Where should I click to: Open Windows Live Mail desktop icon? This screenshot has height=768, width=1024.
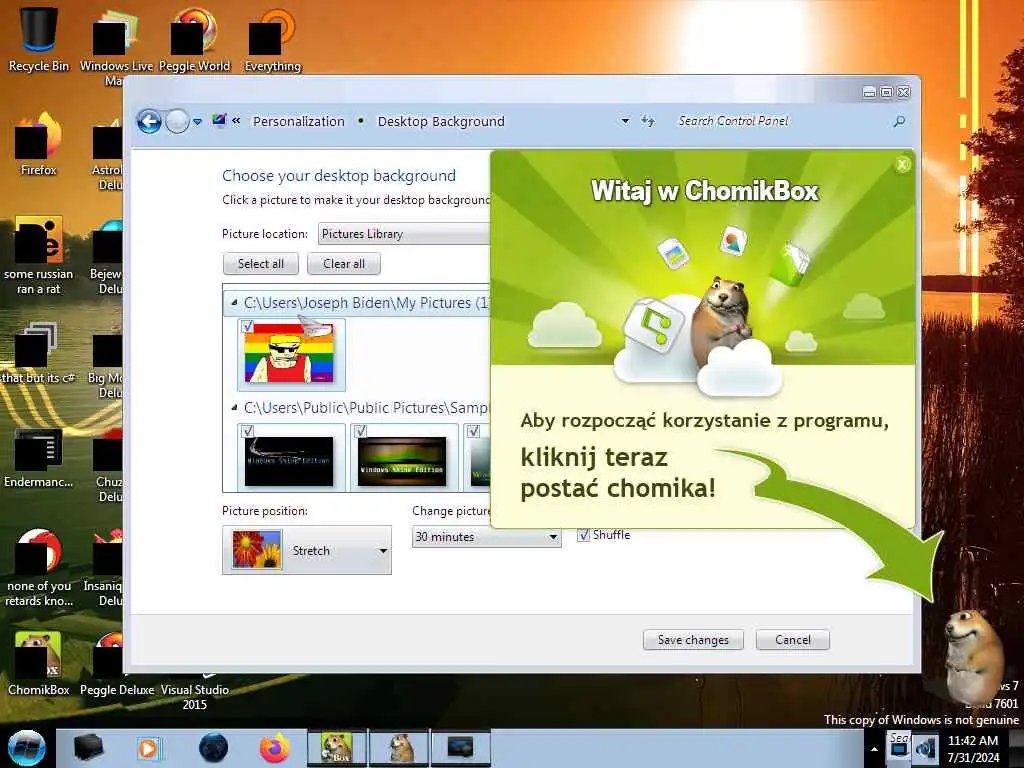[x=116, y=46]
